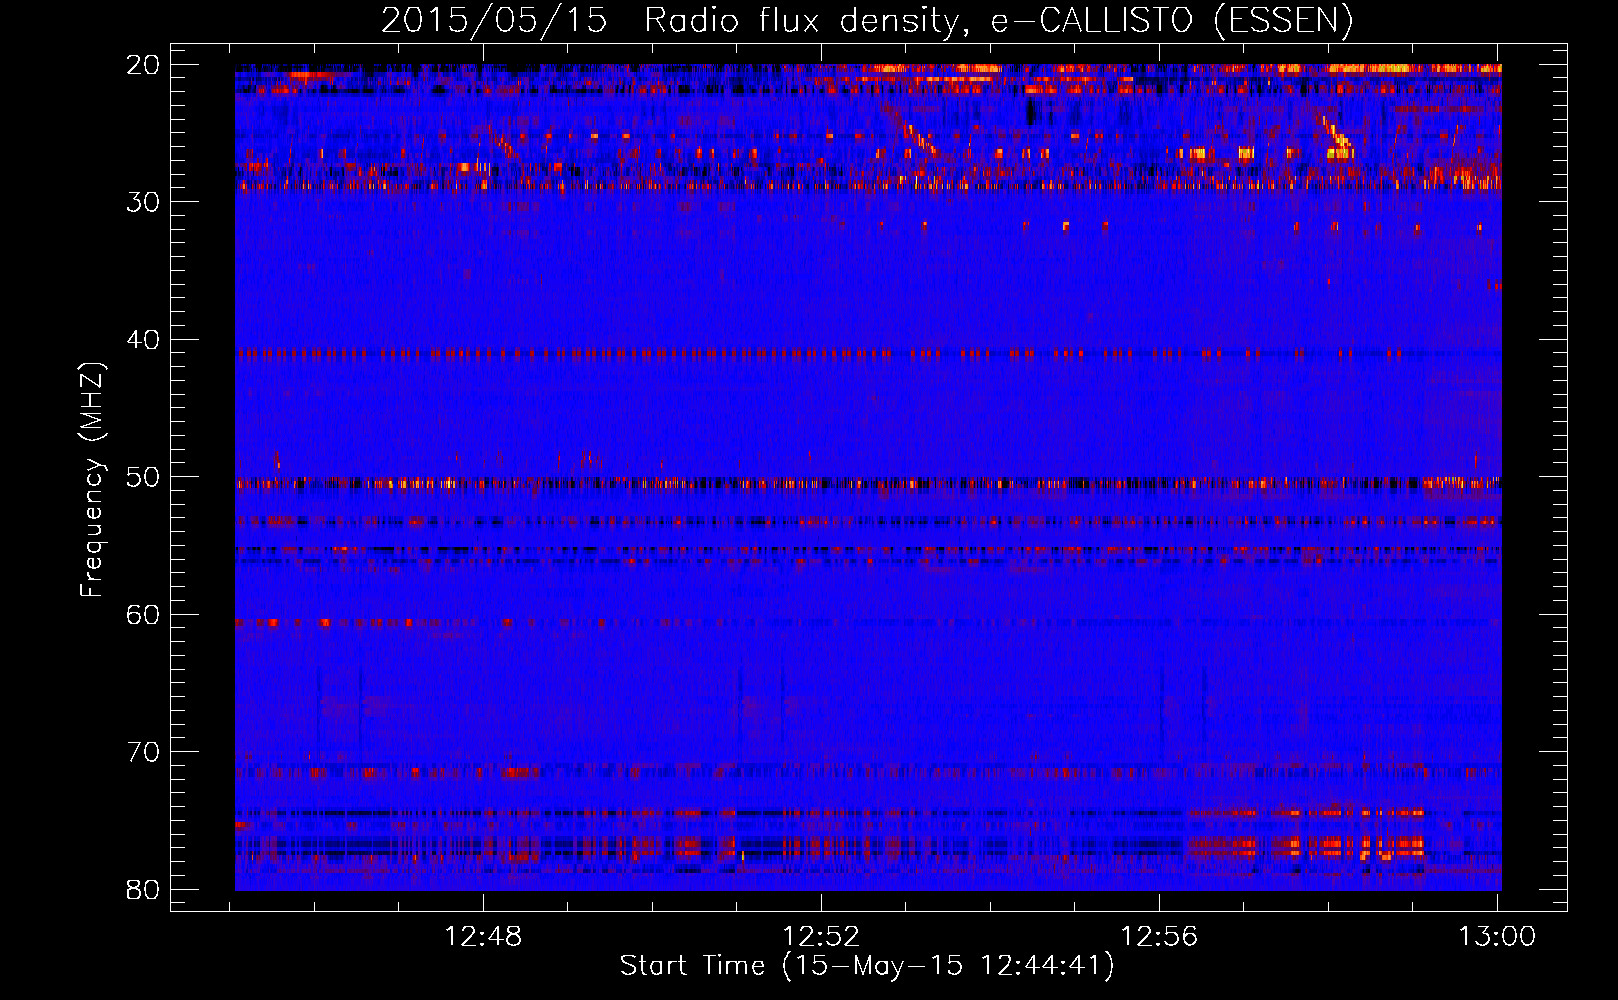
Task: Click the 12:52 time tick label
Action: pos(821,937)
